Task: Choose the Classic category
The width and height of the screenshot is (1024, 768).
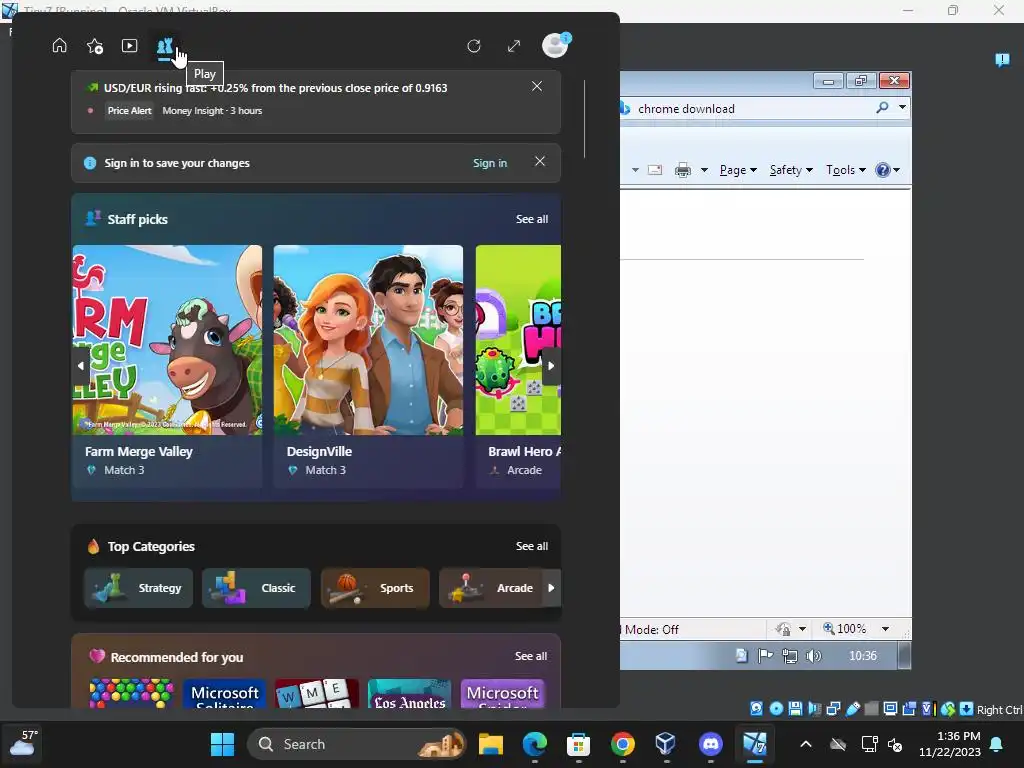Action: coord(256,588)
